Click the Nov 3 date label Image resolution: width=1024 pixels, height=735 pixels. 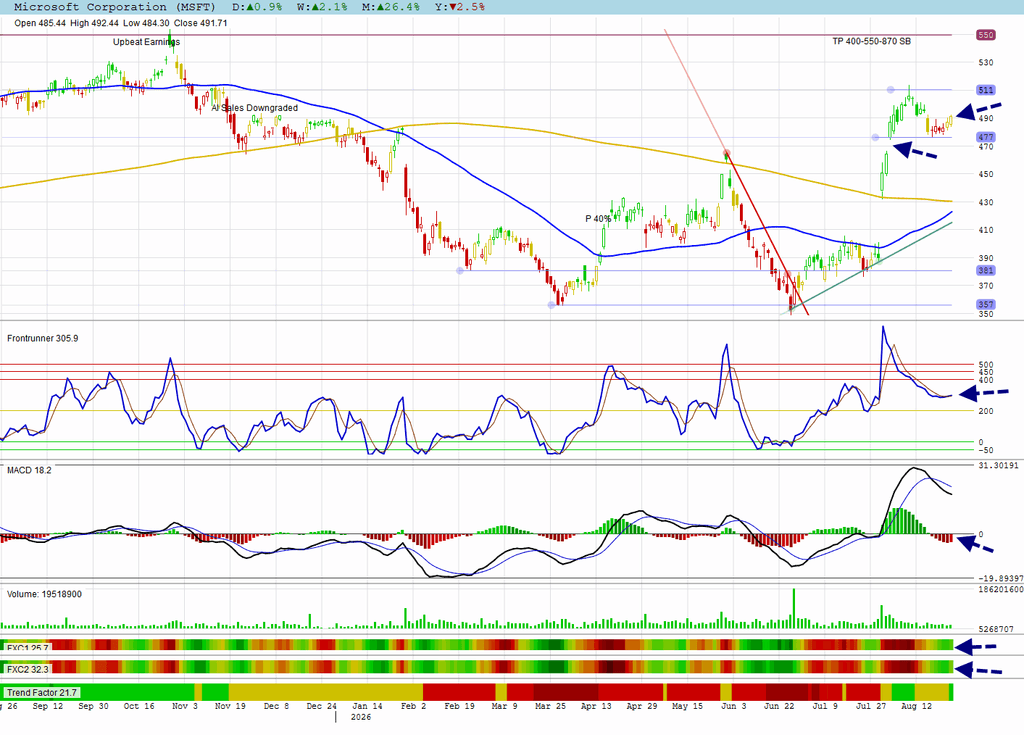pos(185,706)
